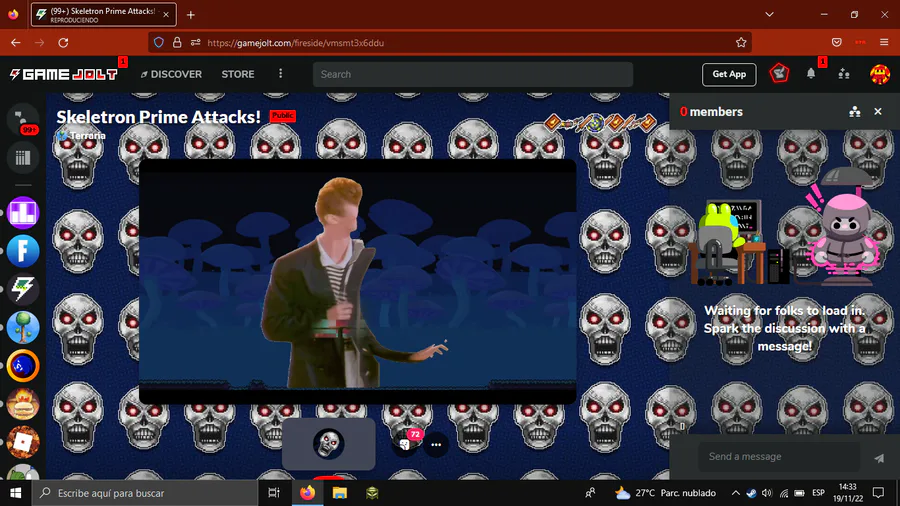Open the volume control in tray

click(x=767, y=493)
